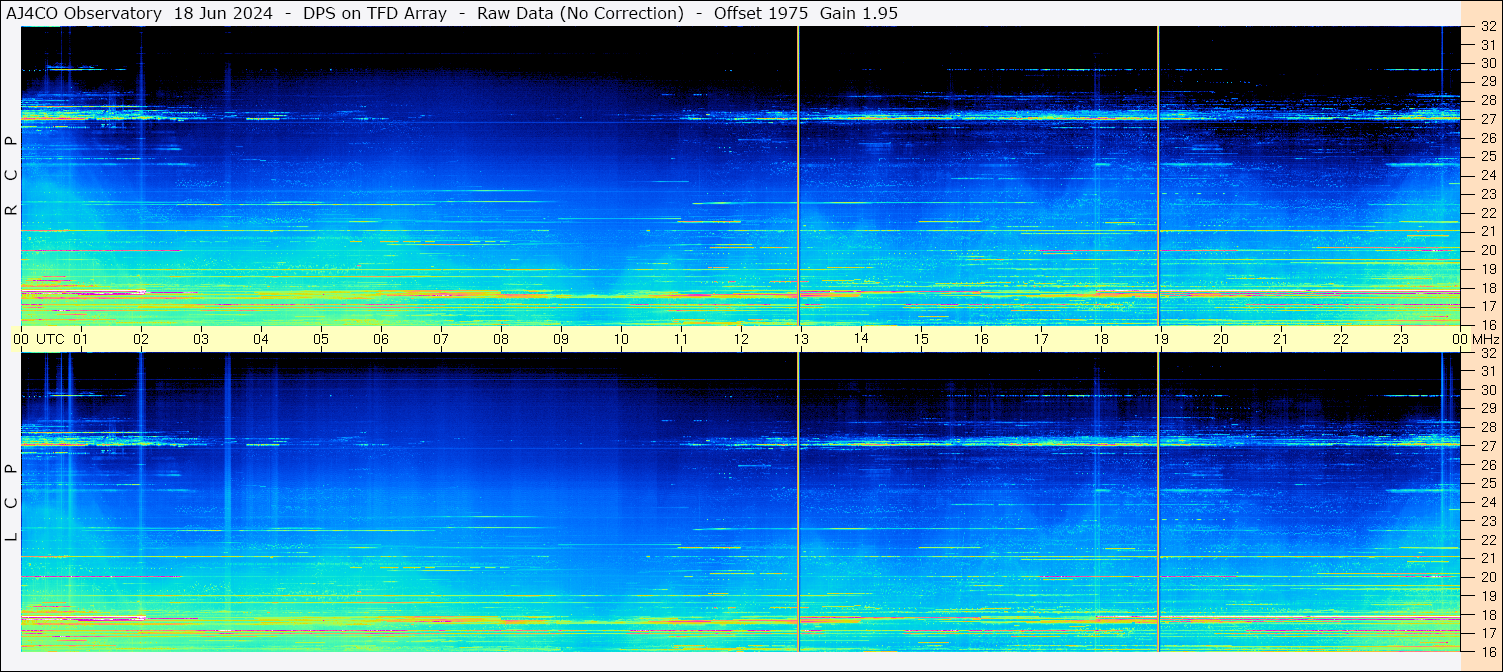Click the vertical RCP panel label
The image size is (1503, 672).
pyautogui.click(x=12, y=176)
